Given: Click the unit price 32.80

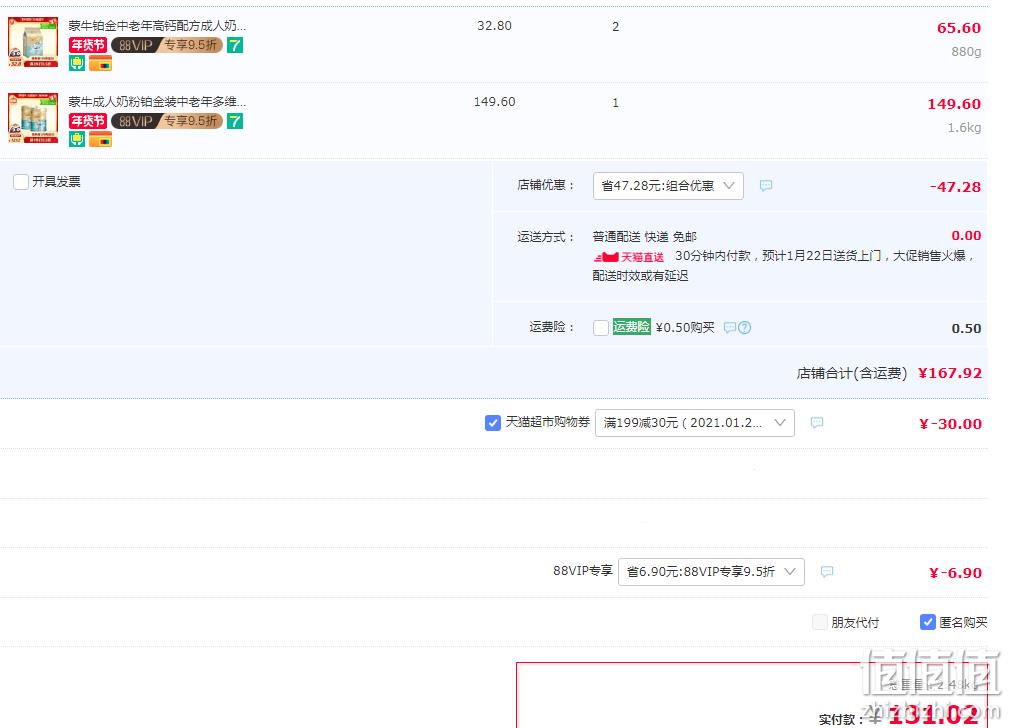Looking at the screenshot, I should coord(495,26).
